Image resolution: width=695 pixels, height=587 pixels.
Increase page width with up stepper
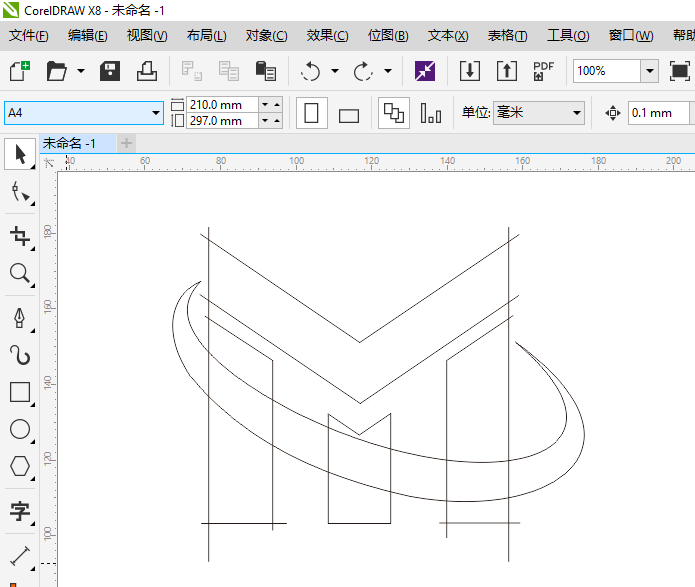click(277, 105)
